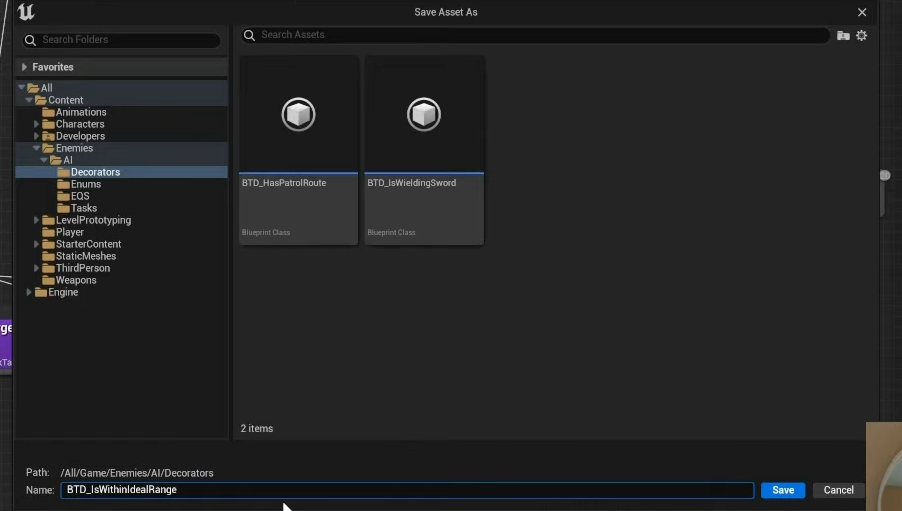Image resolution: width=902 pixels, height=511 pixels.
Task: Select the BTD_HasPatrolRoute blueprint thumbnail
Action: 298,115
